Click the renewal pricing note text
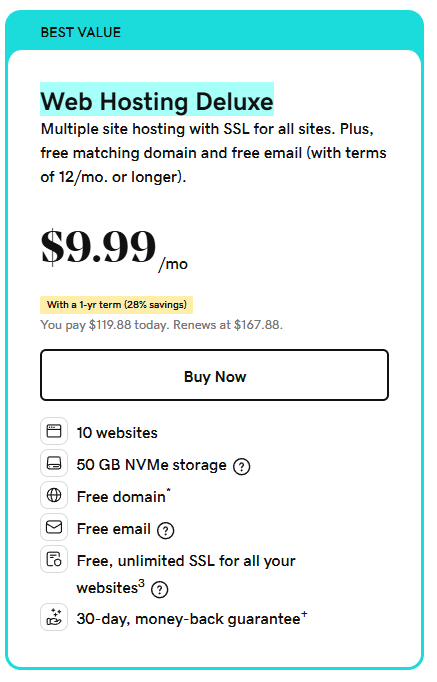The width and height of the screenshot is (437, 682). coord(161,324)
